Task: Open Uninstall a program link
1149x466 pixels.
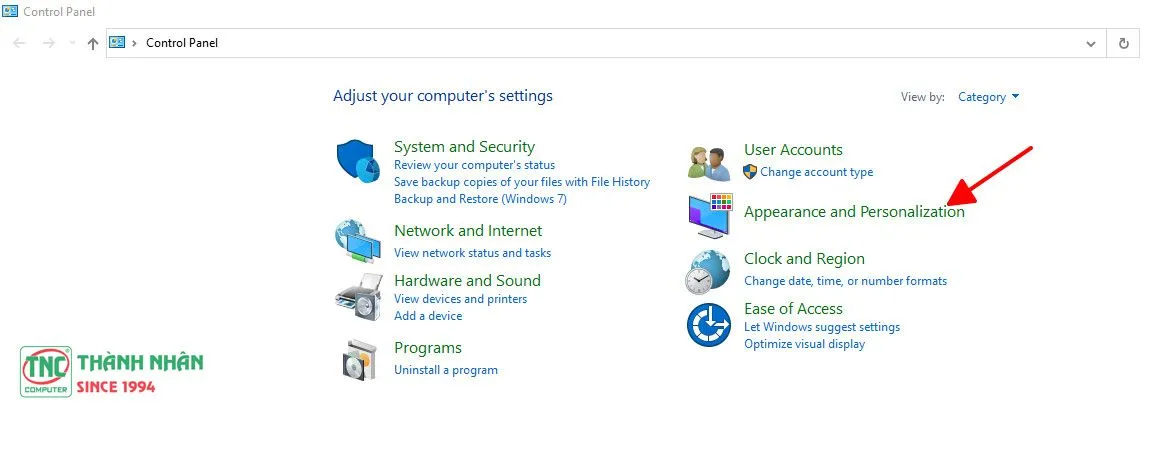Action: click(445, 370)
